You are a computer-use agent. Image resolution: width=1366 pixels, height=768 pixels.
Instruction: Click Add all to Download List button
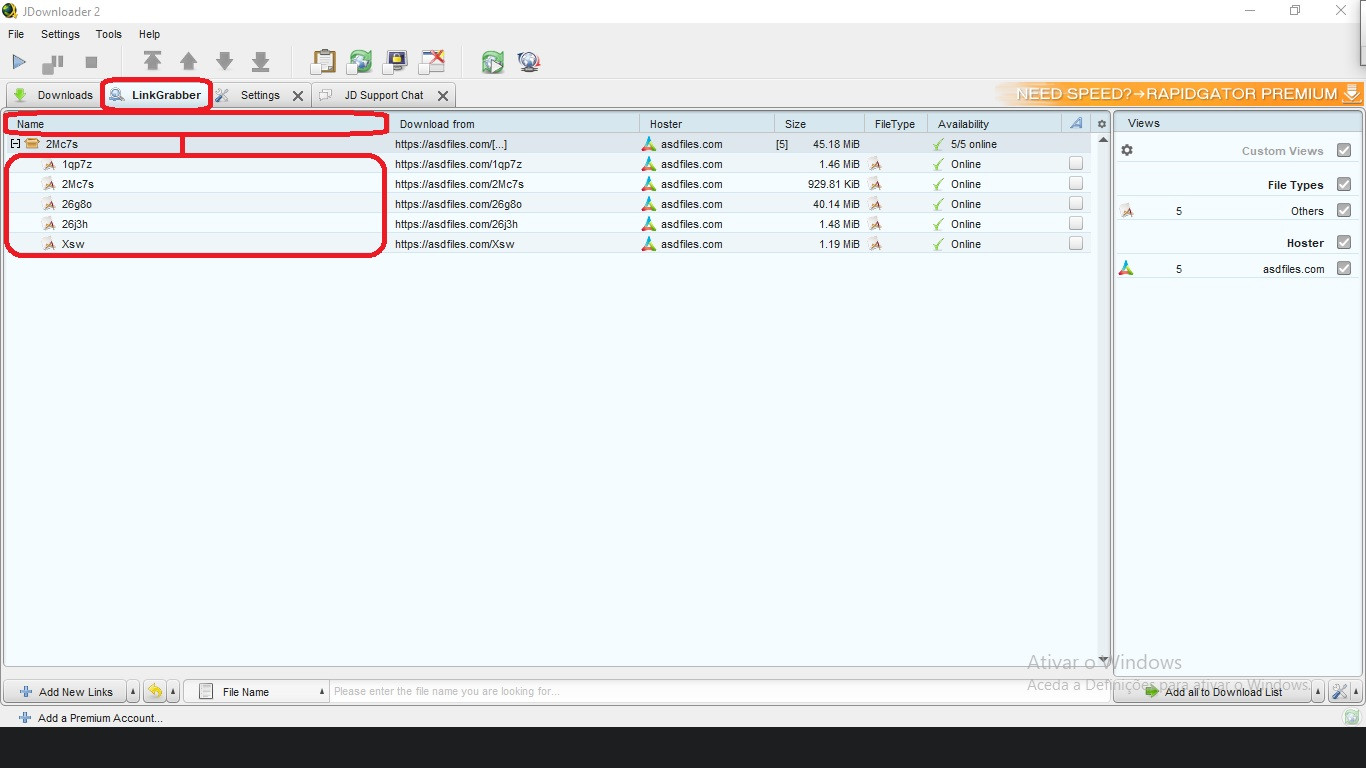[1213, 691]
